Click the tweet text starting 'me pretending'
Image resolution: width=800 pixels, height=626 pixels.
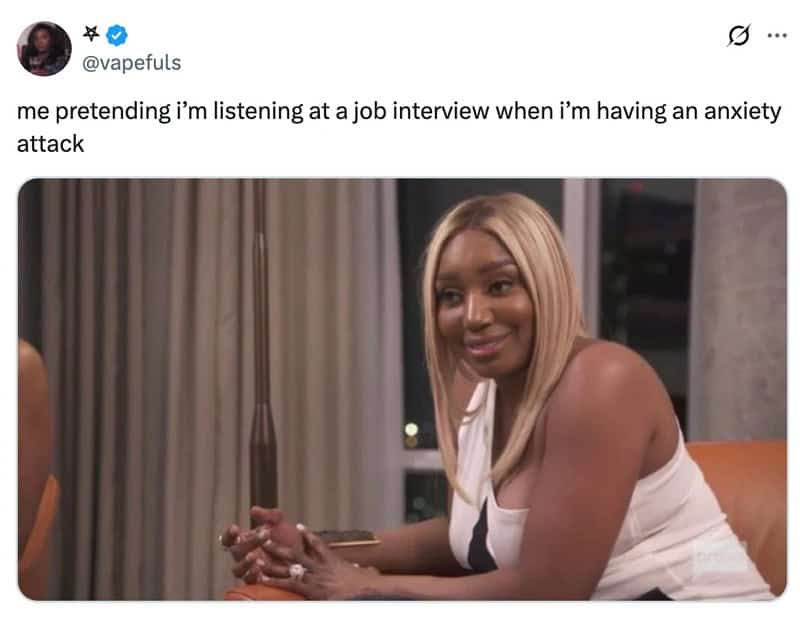pos(398,127)
